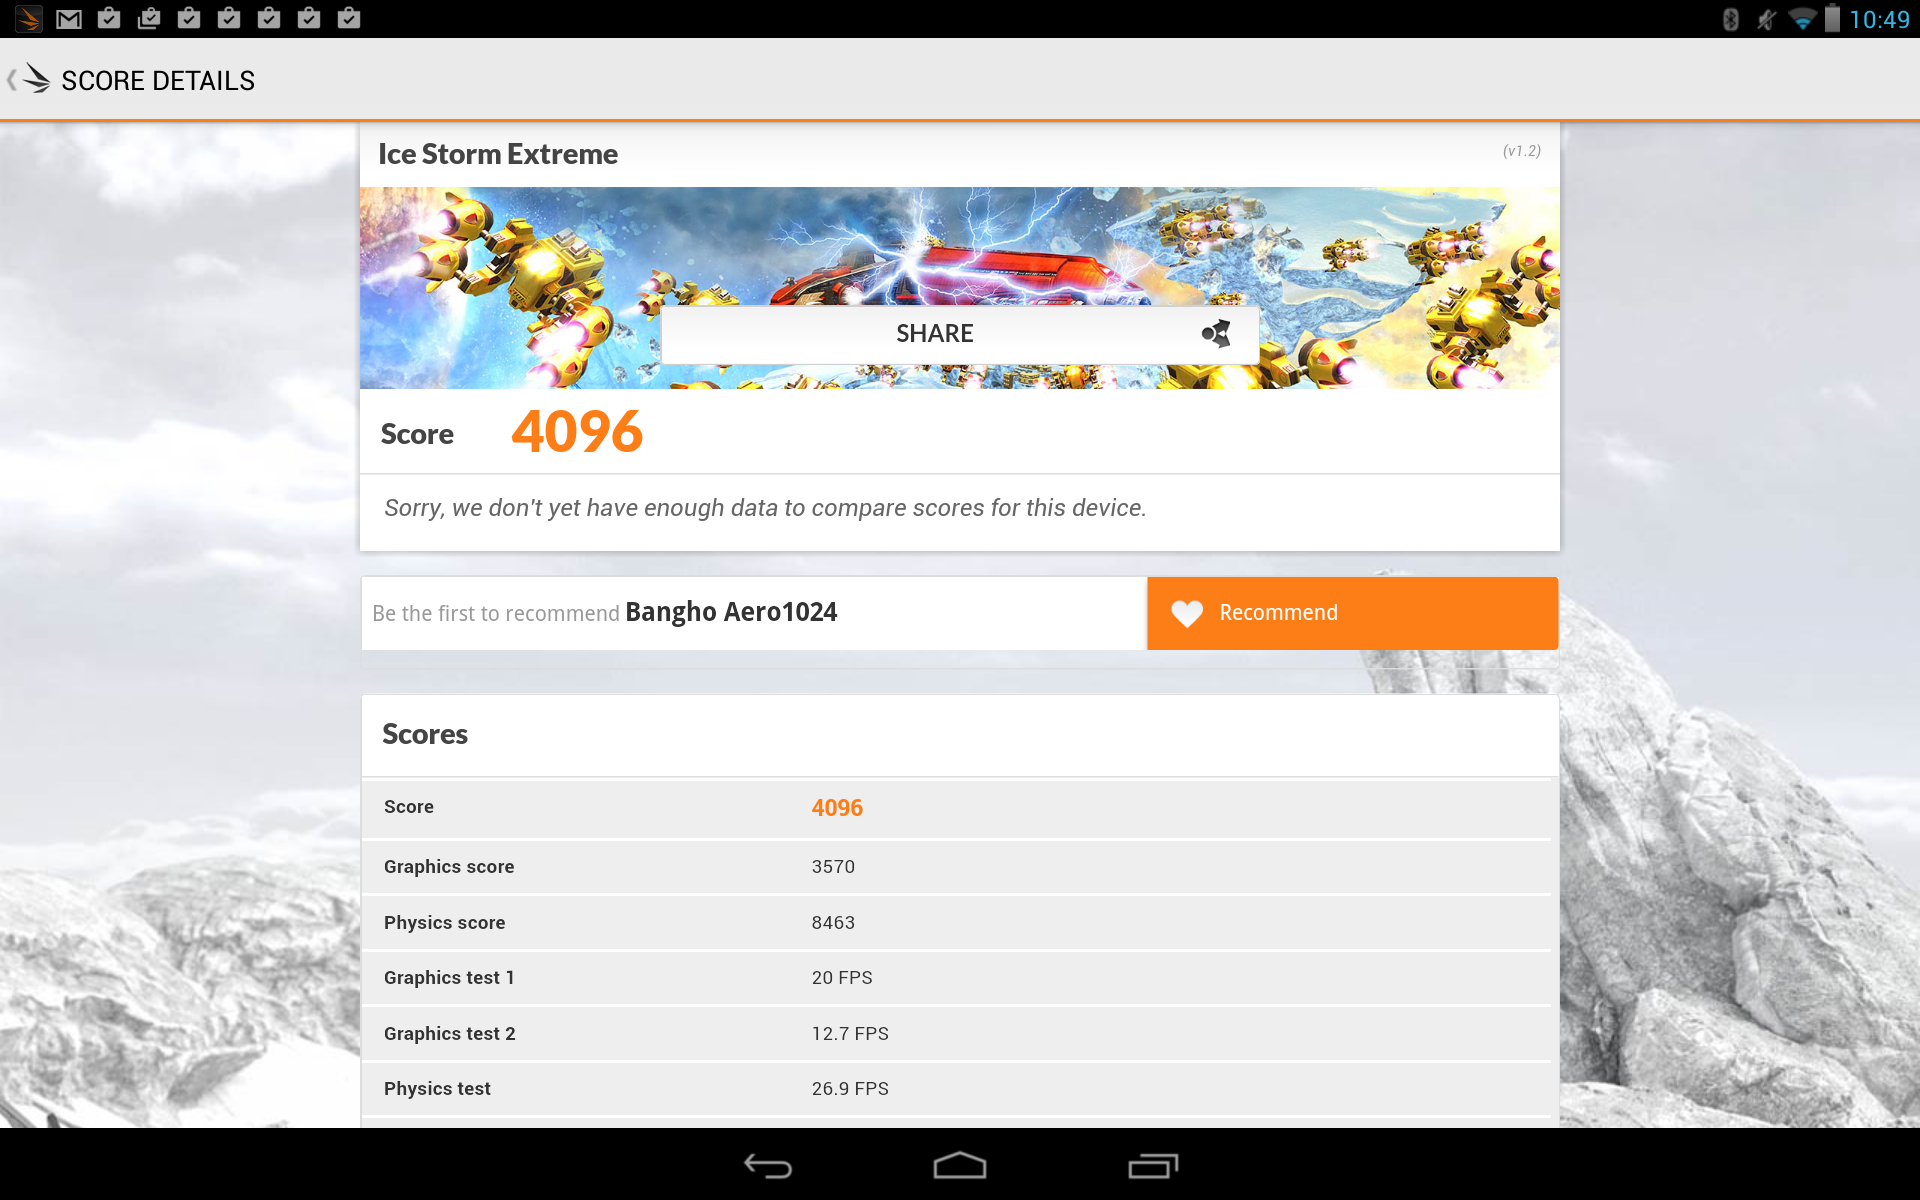Tap the Bluetooth status icon
The width and height of the screenshot is (1920, 1200).
[x=1731, y=19]
